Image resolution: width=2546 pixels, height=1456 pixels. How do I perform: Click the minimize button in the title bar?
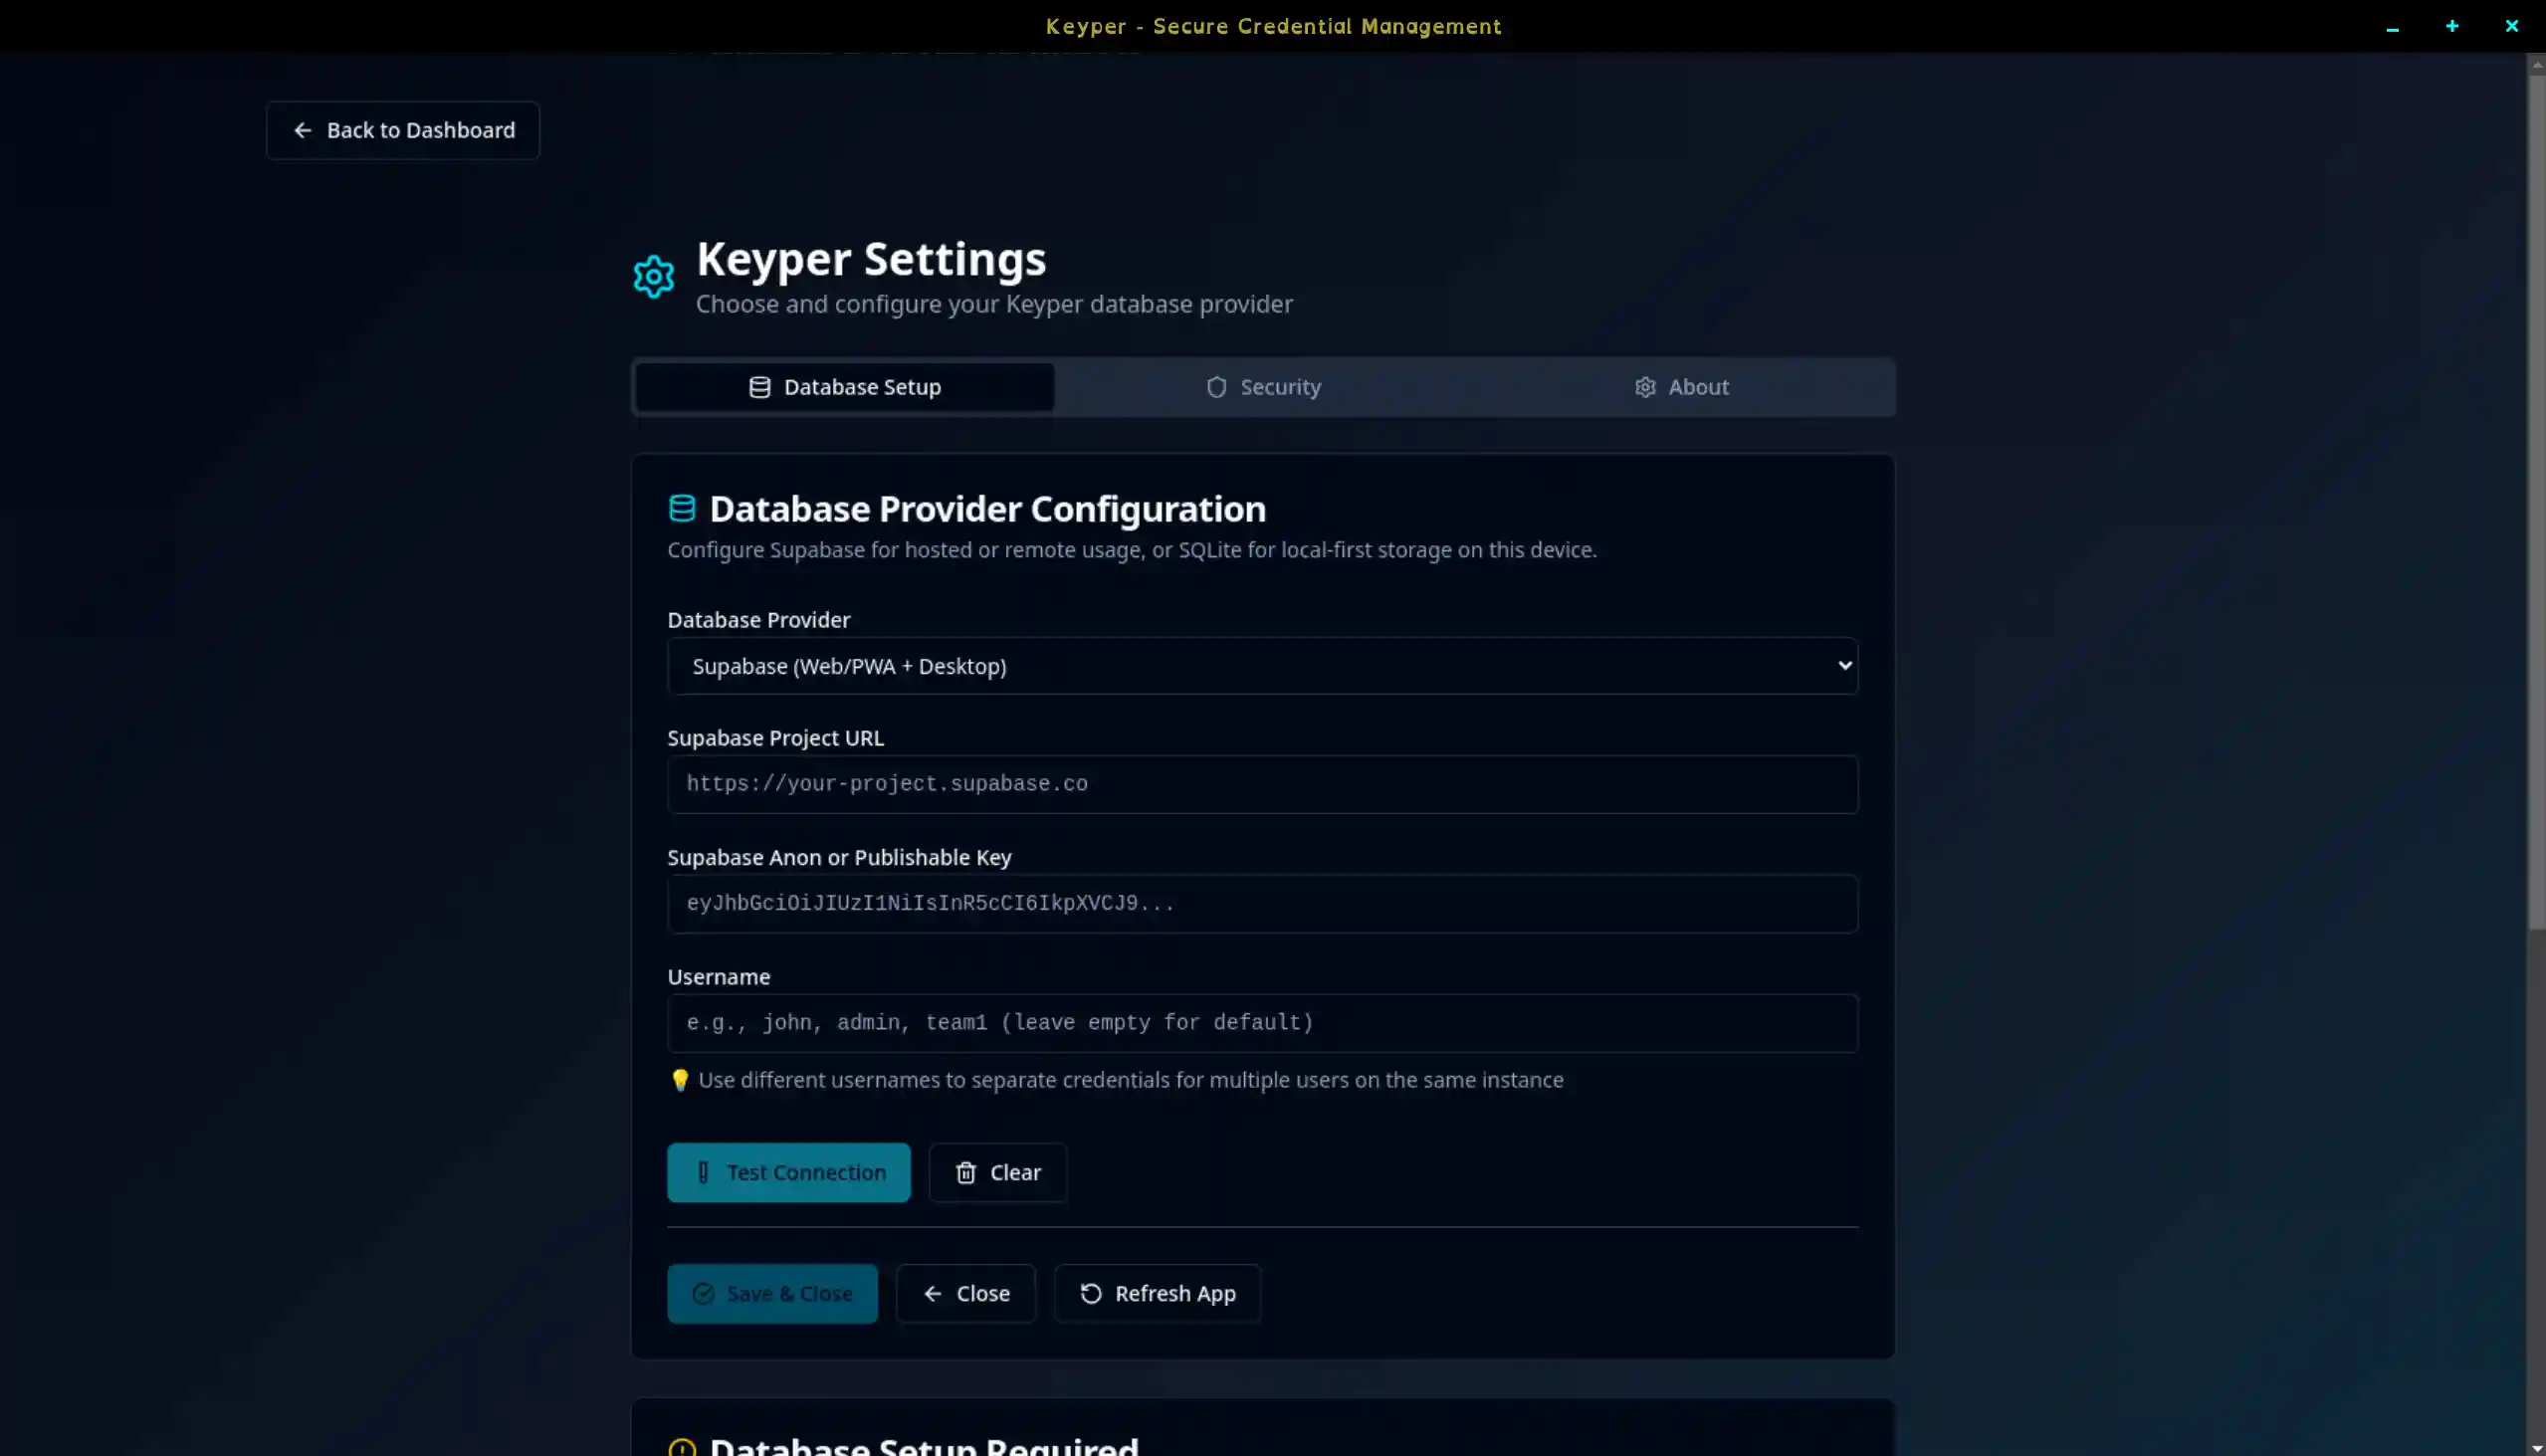click(x=2392, y=26)
